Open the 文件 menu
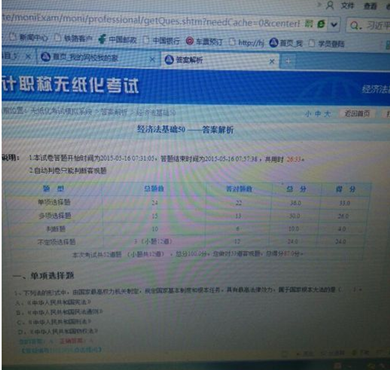390x370 pixels. pyautogui.click(x=347, y=6)
